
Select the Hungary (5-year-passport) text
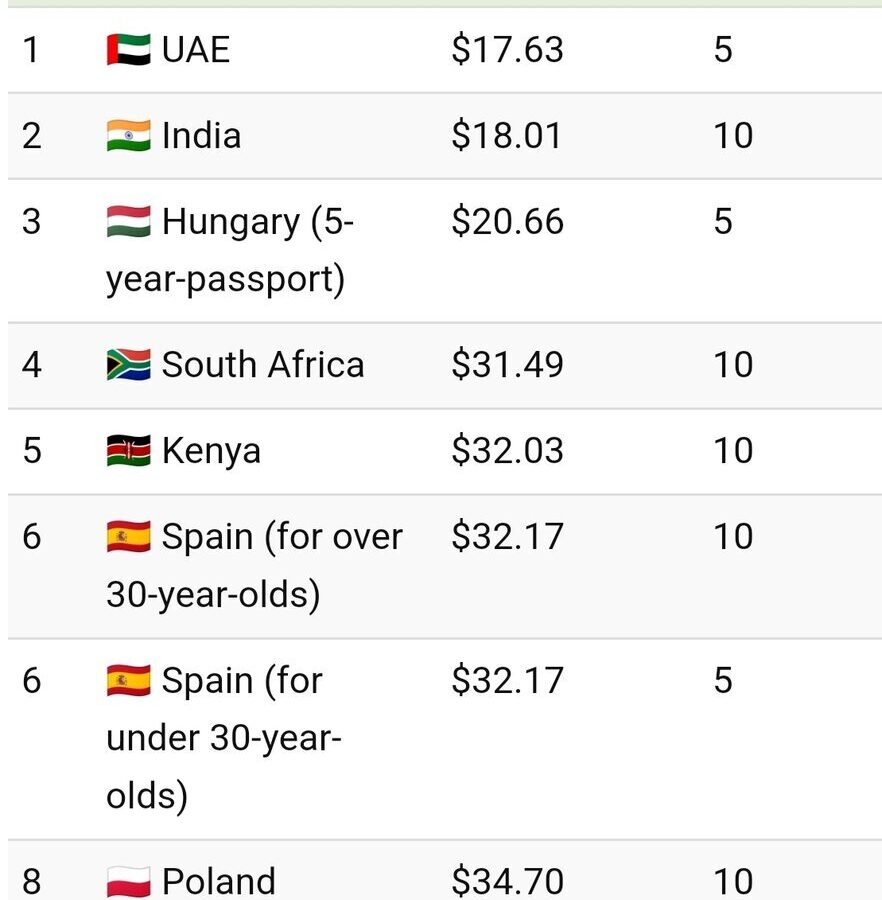pyautogui.click(x=230, y=251)
